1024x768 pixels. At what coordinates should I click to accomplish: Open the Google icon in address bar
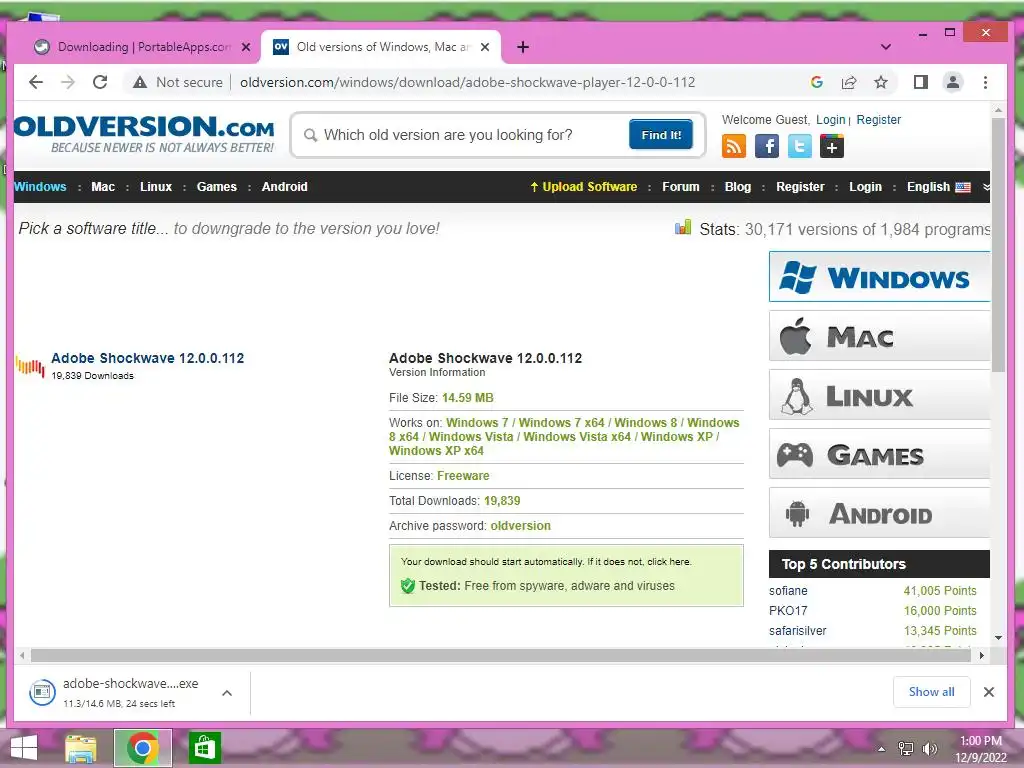tap(816, 82)
